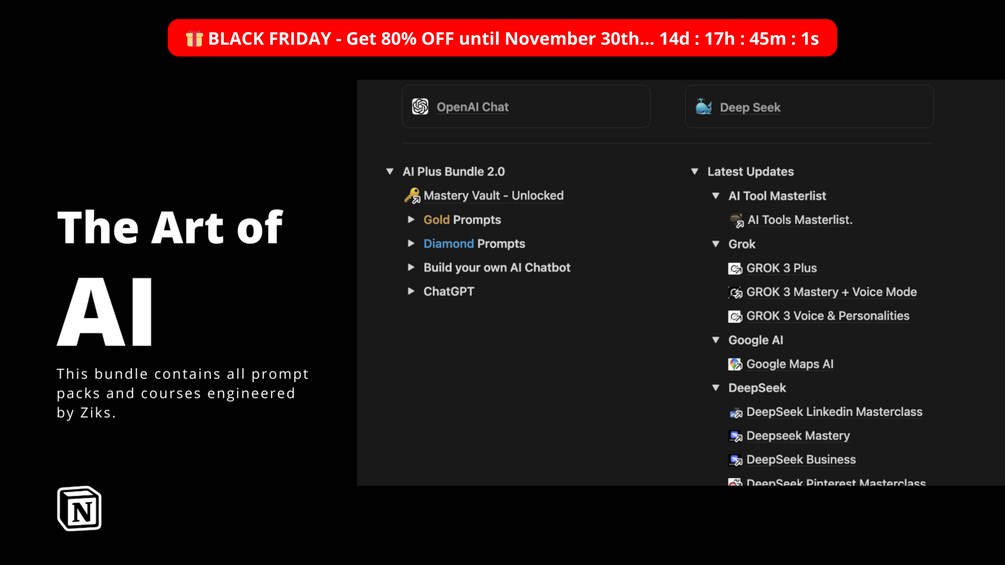
Task: Open the Deepseek Mastery page link
Action: pos(797,436)
